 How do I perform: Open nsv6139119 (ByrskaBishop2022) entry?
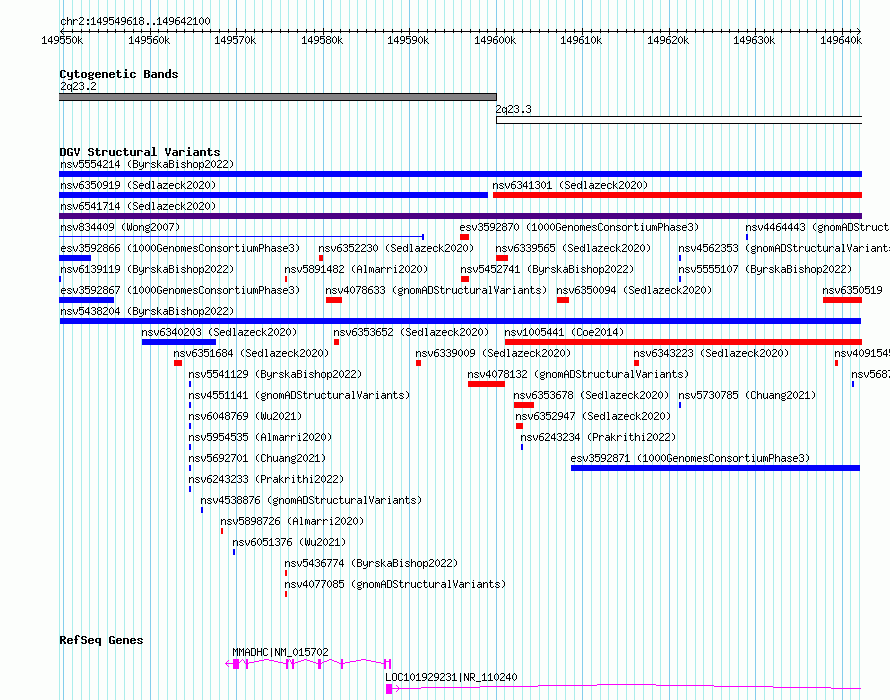click(147, 270)
